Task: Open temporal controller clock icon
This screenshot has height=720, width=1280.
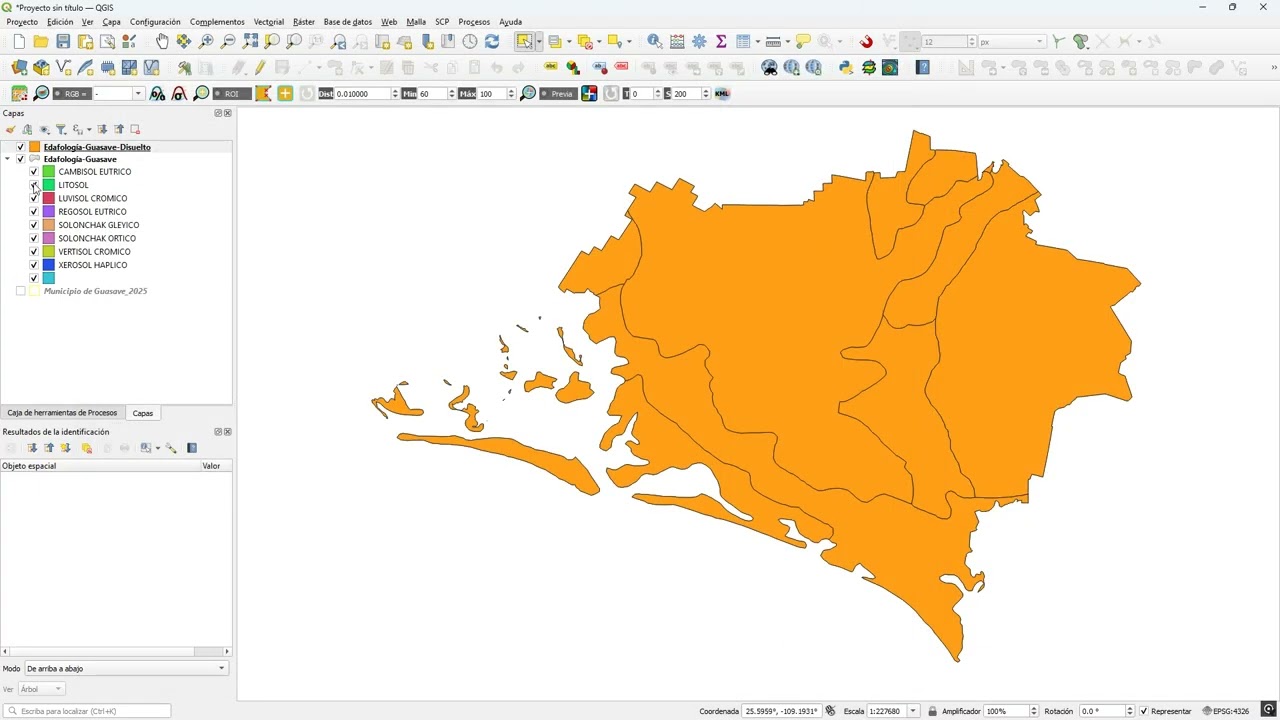Action: click(x=470, y=41)
